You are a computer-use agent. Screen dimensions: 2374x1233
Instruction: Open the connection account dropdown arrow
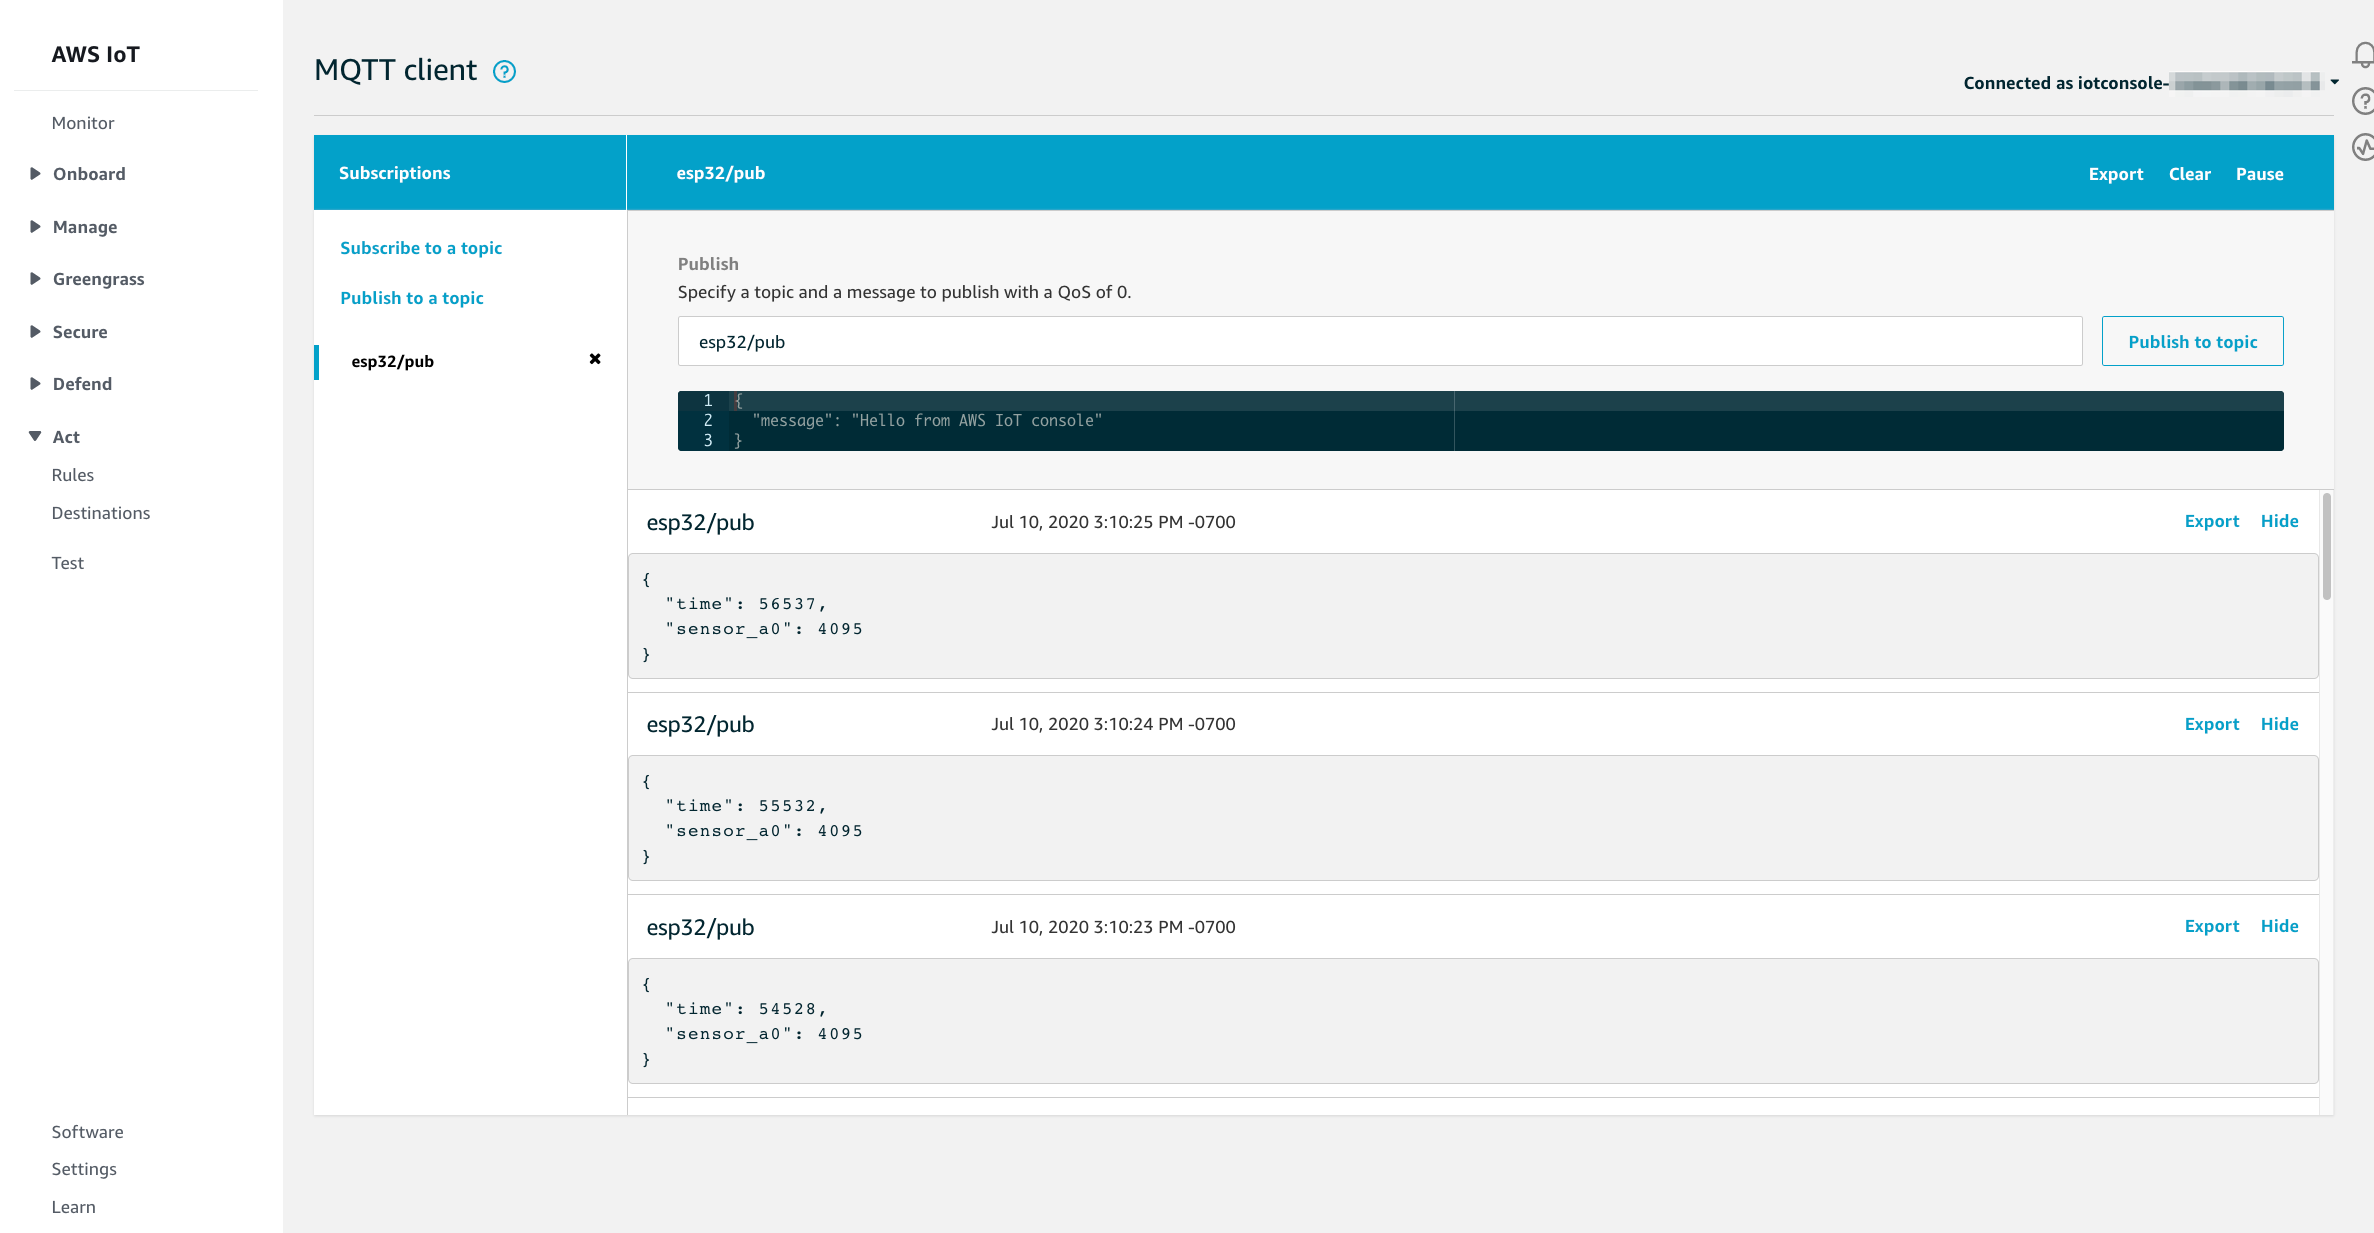2334,82
